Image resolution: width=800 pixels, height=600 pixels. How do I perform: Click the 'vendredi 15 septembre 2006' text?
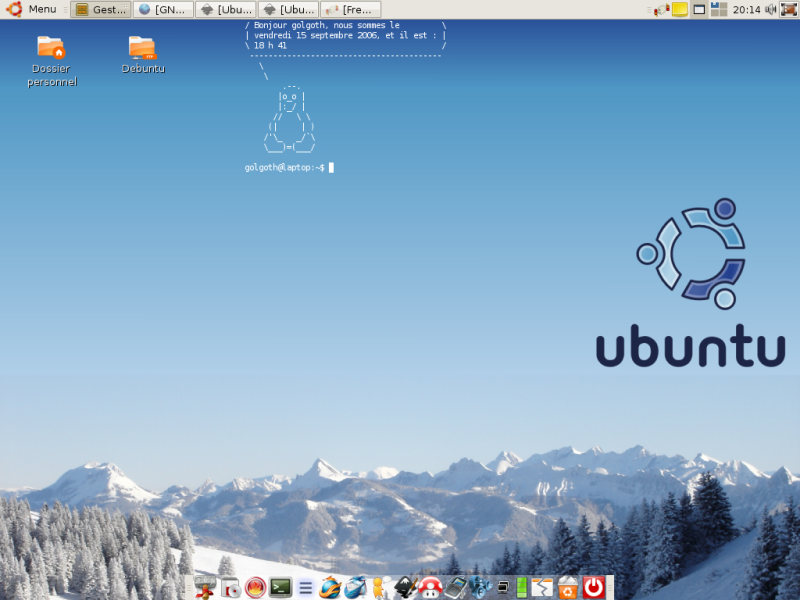tap(316, 35)
